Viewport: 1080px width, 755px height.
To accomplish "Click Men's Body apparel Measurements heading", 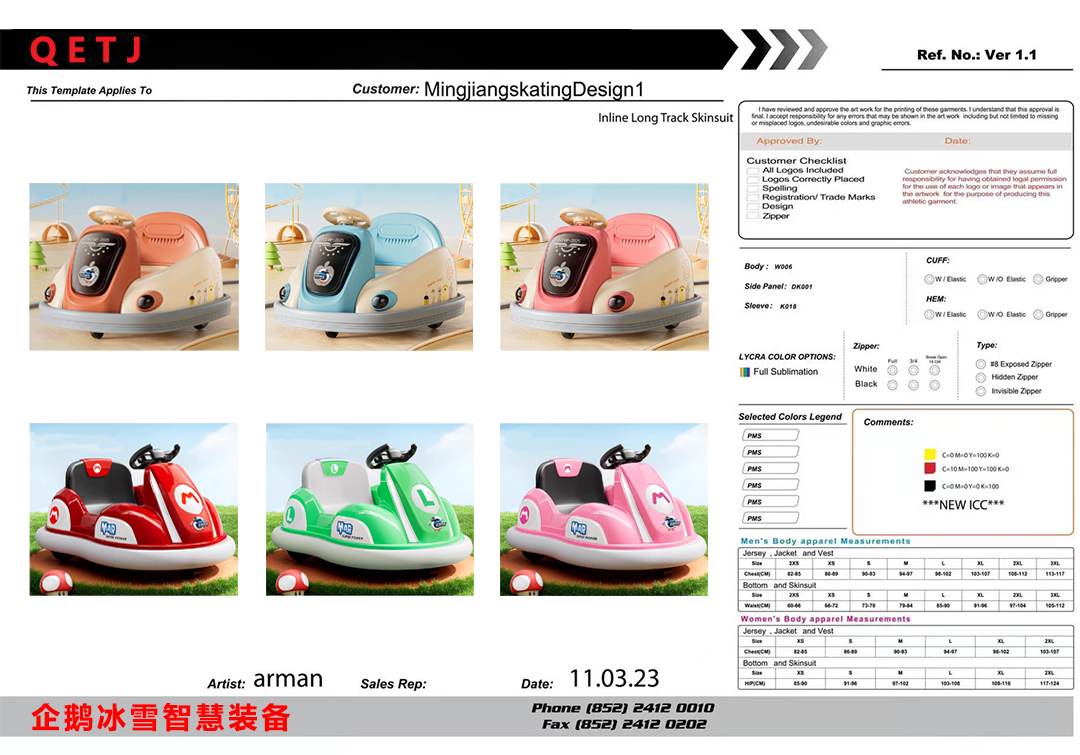I will click(x=825, y=541).
